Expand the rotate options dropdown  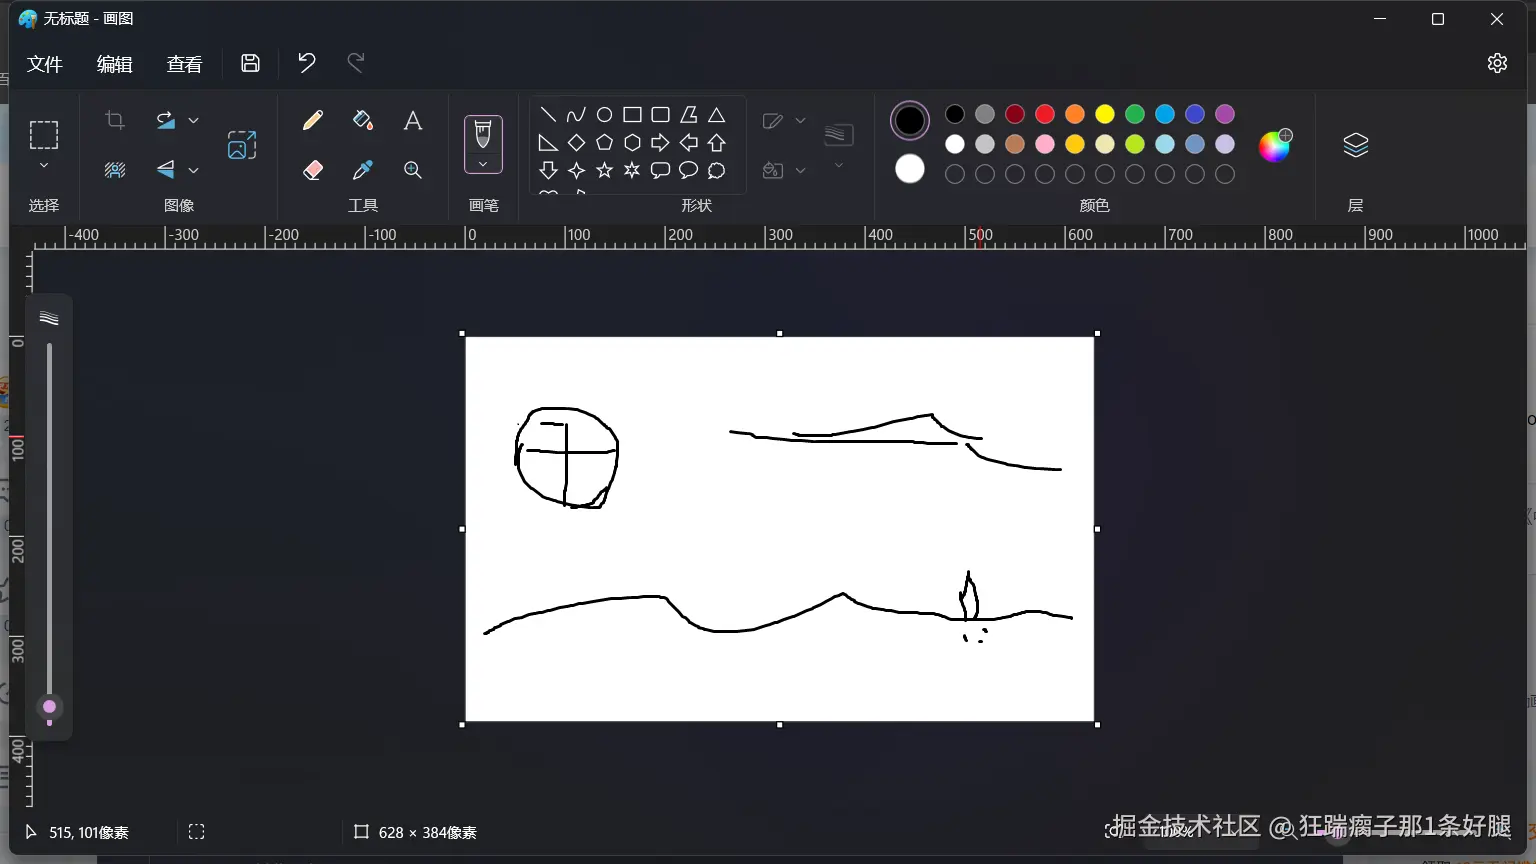[194, 121]
